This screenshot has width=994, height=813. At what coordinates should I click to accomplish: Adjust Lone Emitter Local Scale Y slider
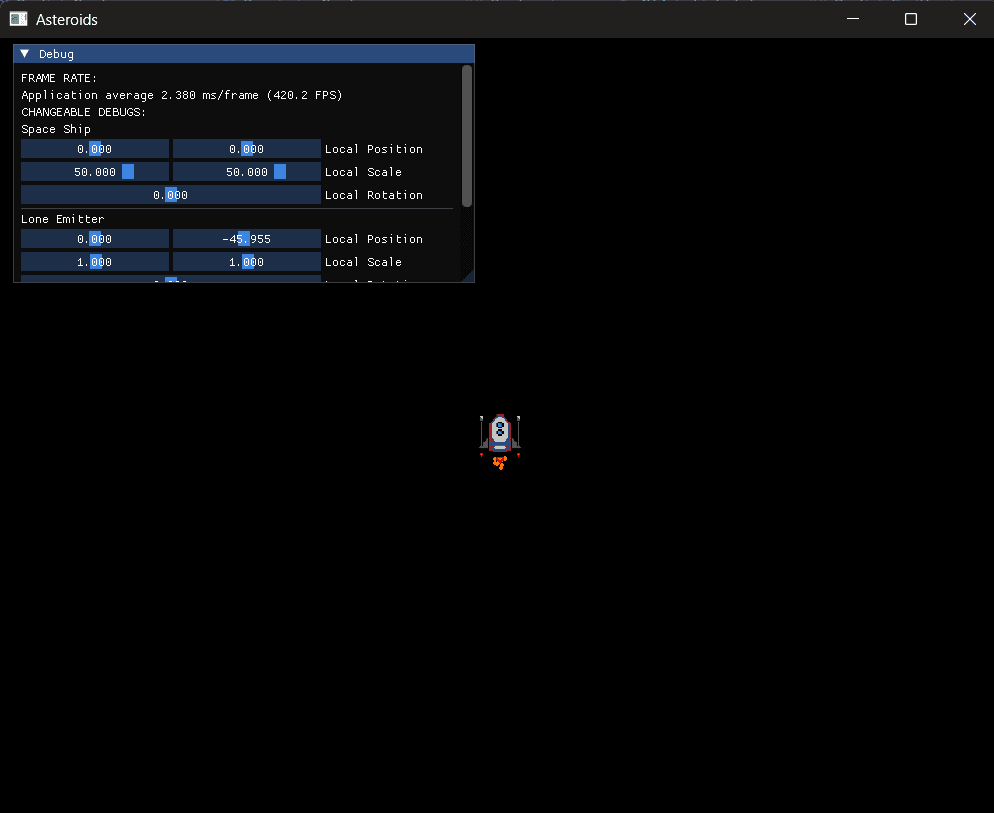(x=247, y=262)
